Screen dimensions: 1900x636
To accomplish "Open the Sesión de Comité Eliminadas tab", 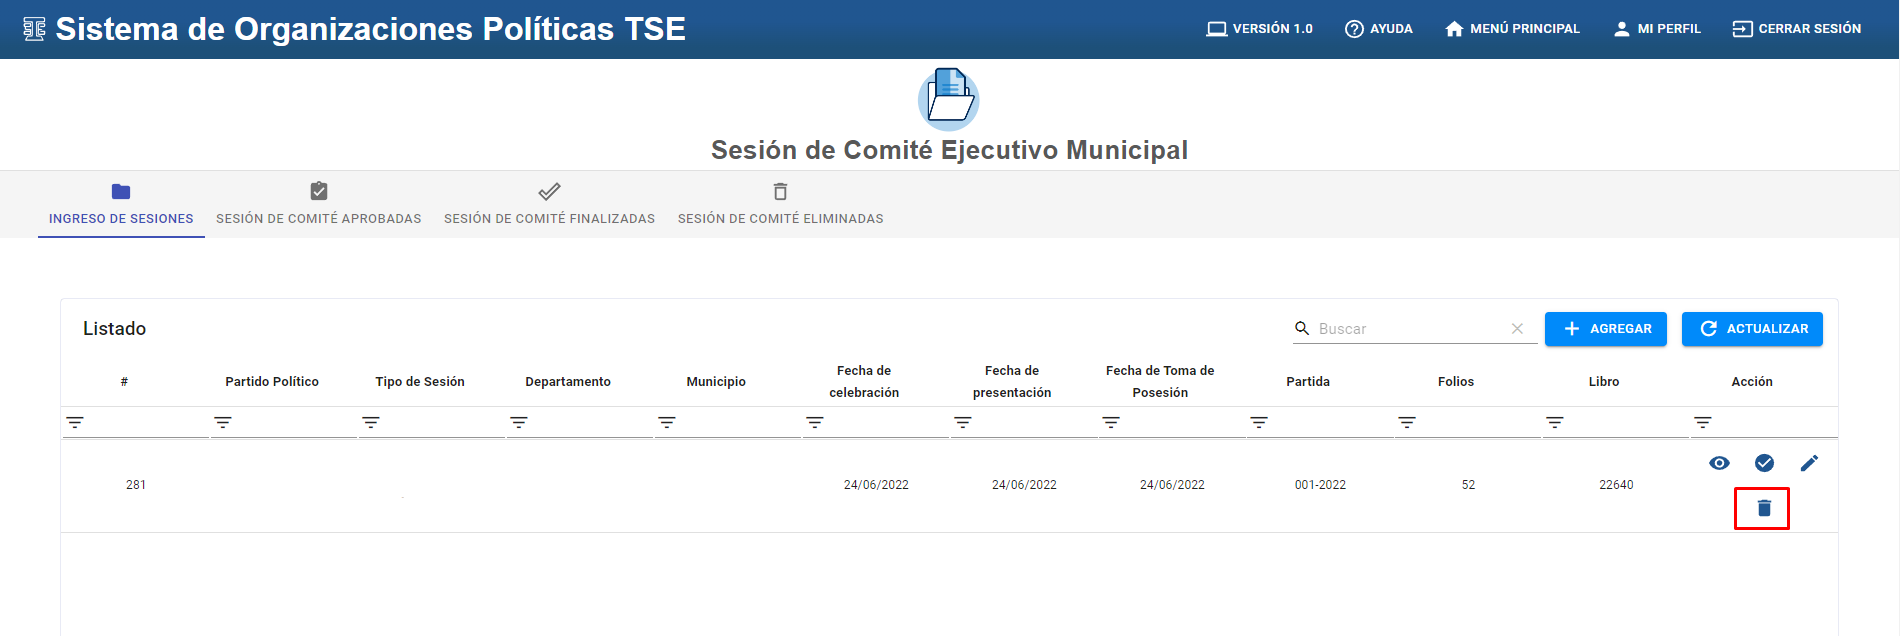I will pyautogui.click(x=780, y=204).
